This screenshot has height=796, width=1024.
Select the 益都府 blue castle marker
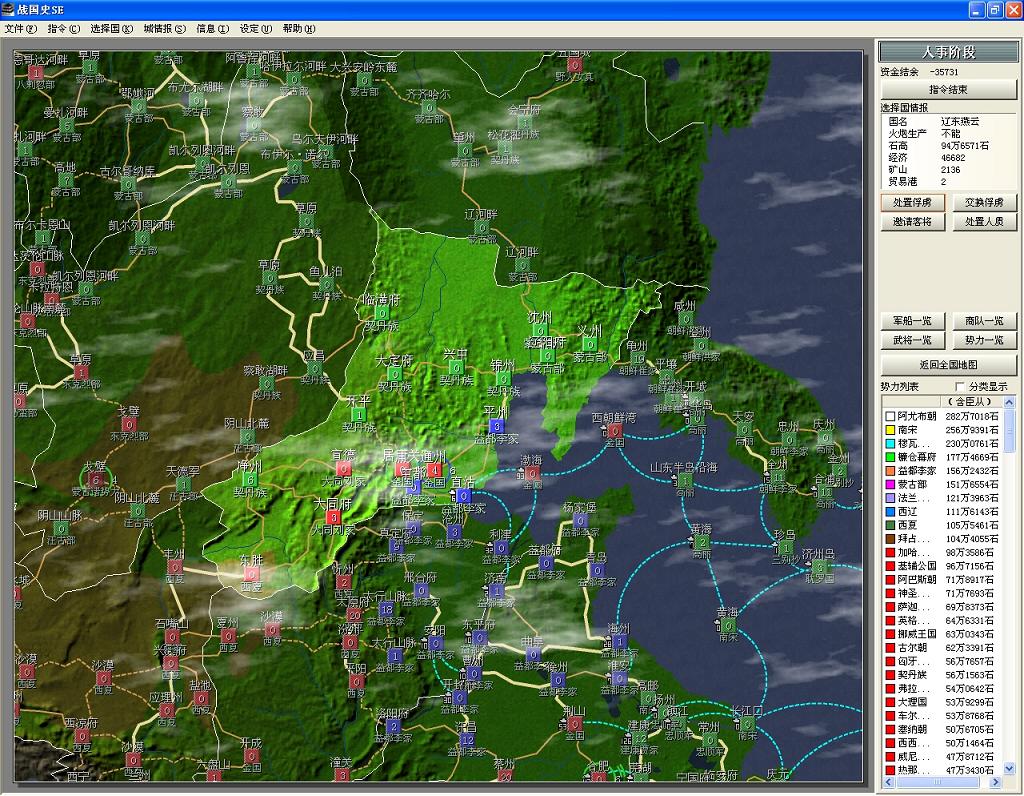546,563
